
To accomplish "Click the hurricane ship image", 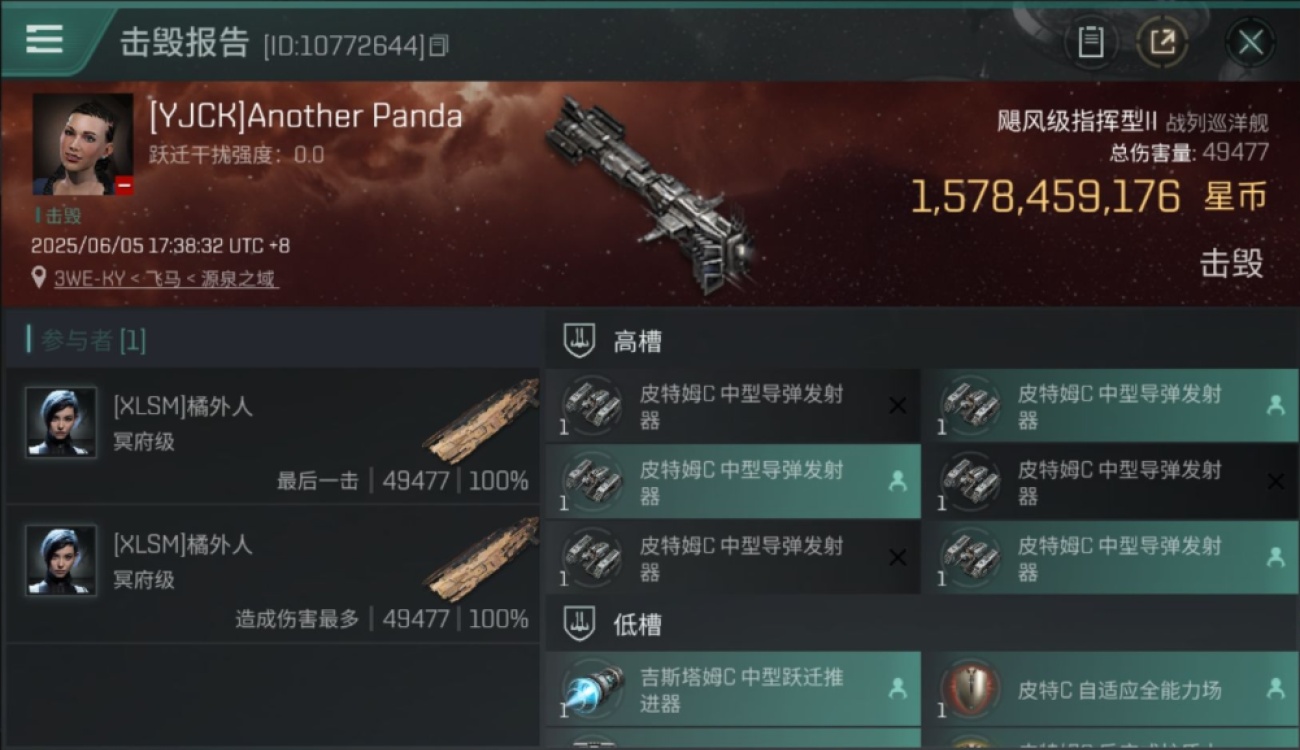I will pos(650,195).
